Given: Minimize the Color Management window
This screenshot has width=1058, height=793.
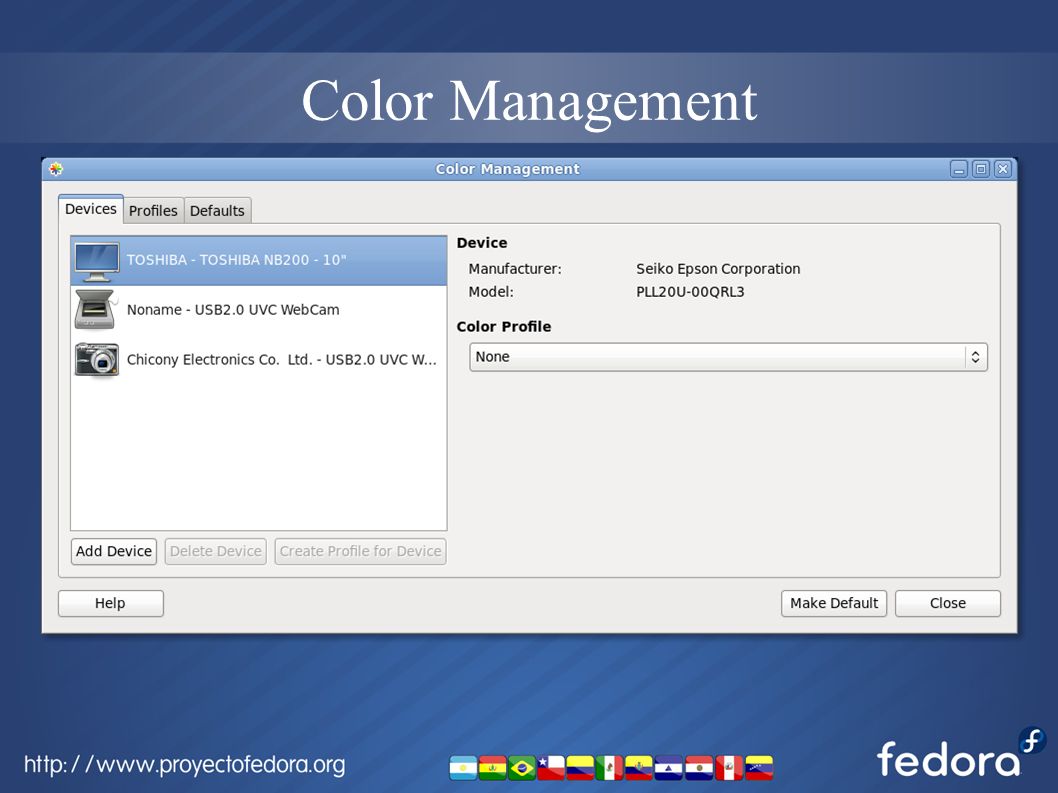Looking at the screenshot, I should point(959,169).
